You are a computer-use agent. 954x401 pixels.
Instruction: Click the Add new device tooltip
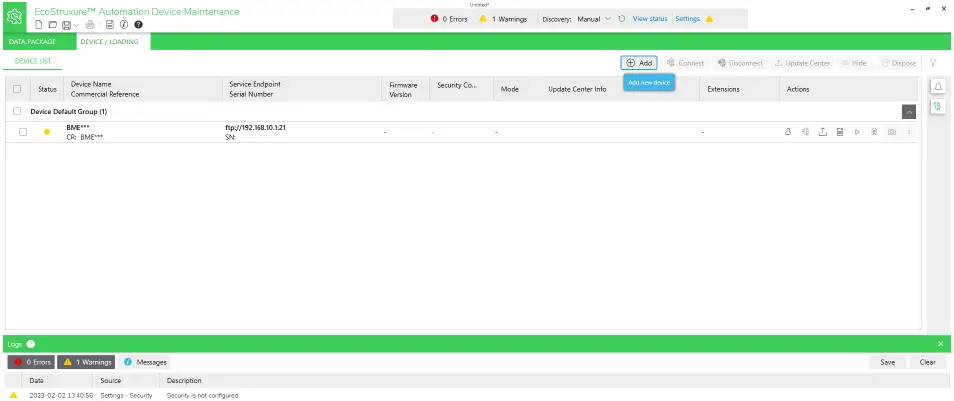pyautogui.click(x=649, y=82)
